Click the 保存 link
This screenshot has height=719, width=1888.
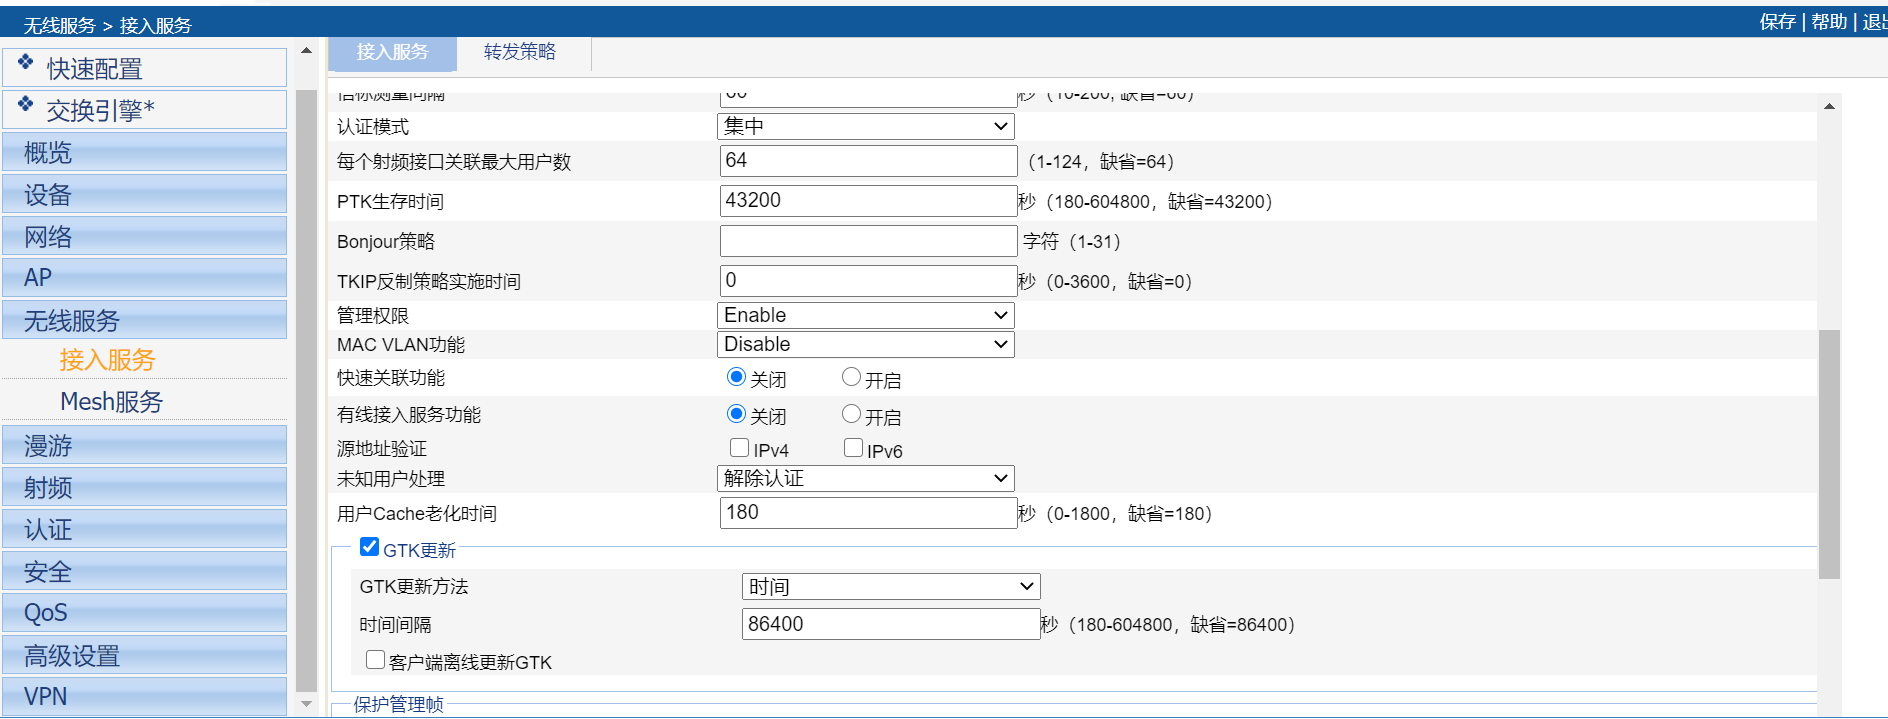(x=1777, y=21)
